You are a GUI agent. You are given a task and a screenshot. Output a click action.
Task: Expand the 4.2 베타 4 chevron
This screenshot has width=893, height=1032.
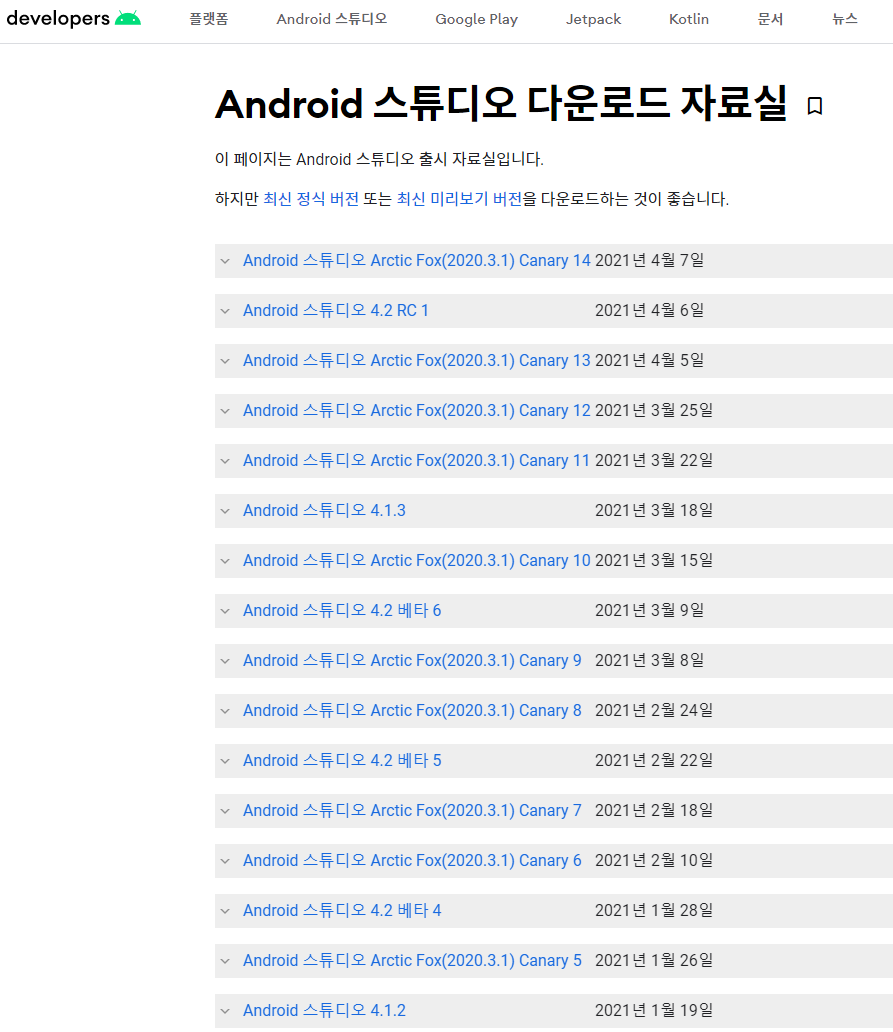225,912
